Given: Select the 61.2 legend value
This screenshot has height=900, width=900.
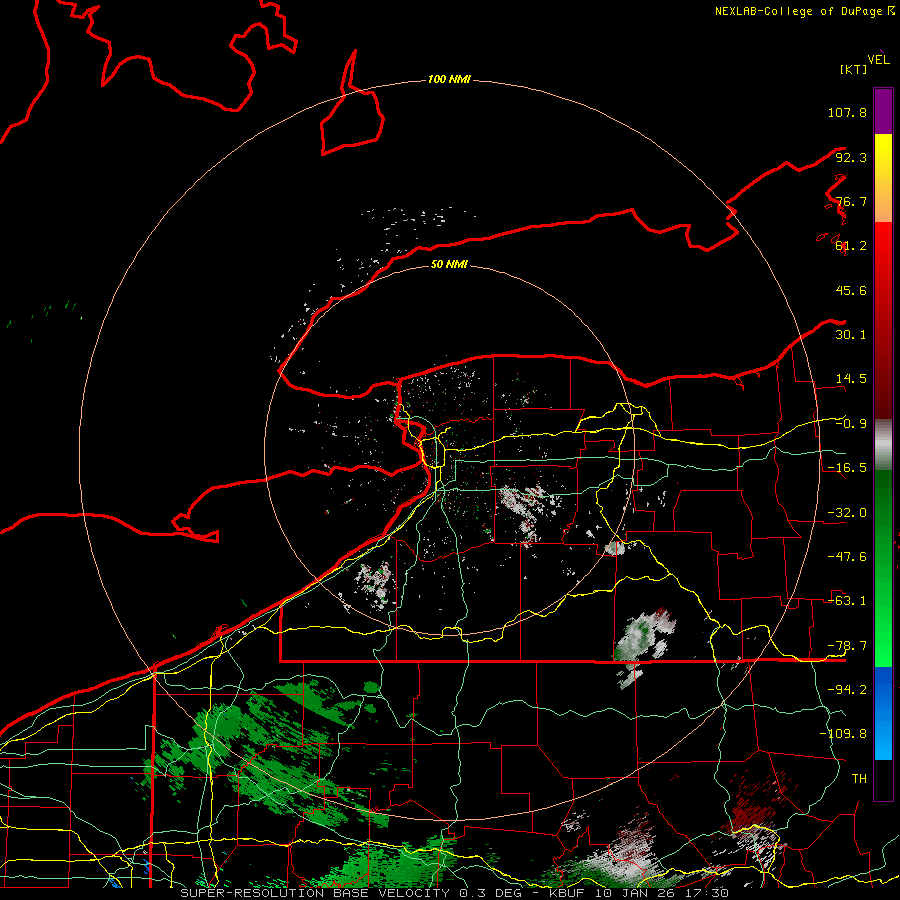Looking at the screenshot, I should pyautogui.click(x=851, y=246).
